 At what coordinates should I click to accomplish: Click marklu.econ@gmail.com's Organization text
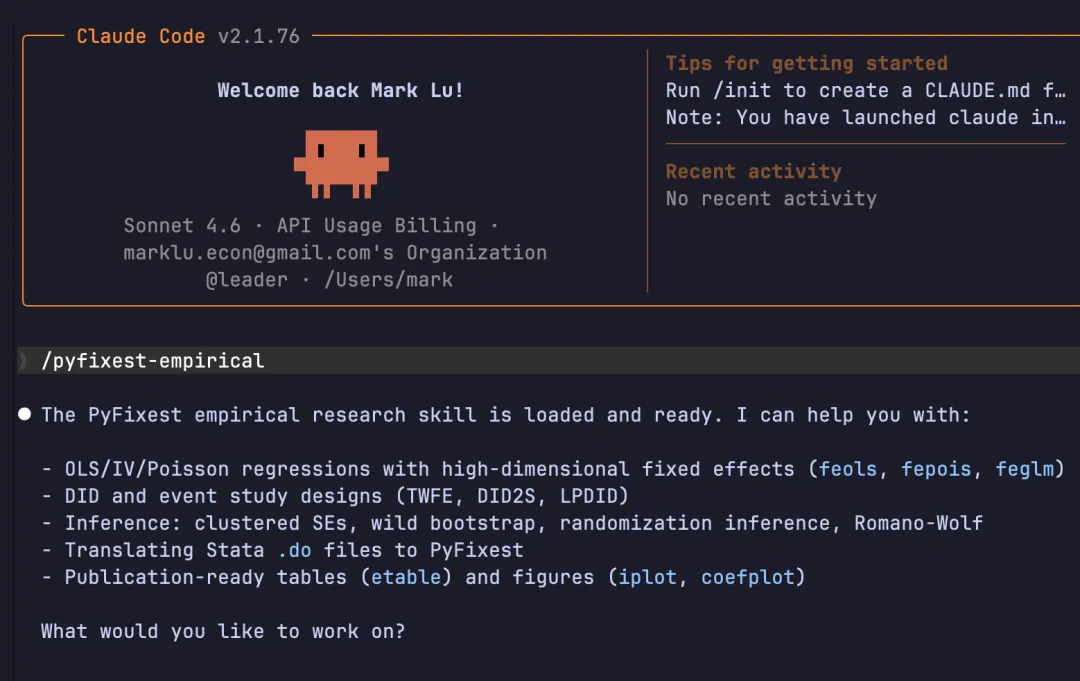[x=335, y=253]
